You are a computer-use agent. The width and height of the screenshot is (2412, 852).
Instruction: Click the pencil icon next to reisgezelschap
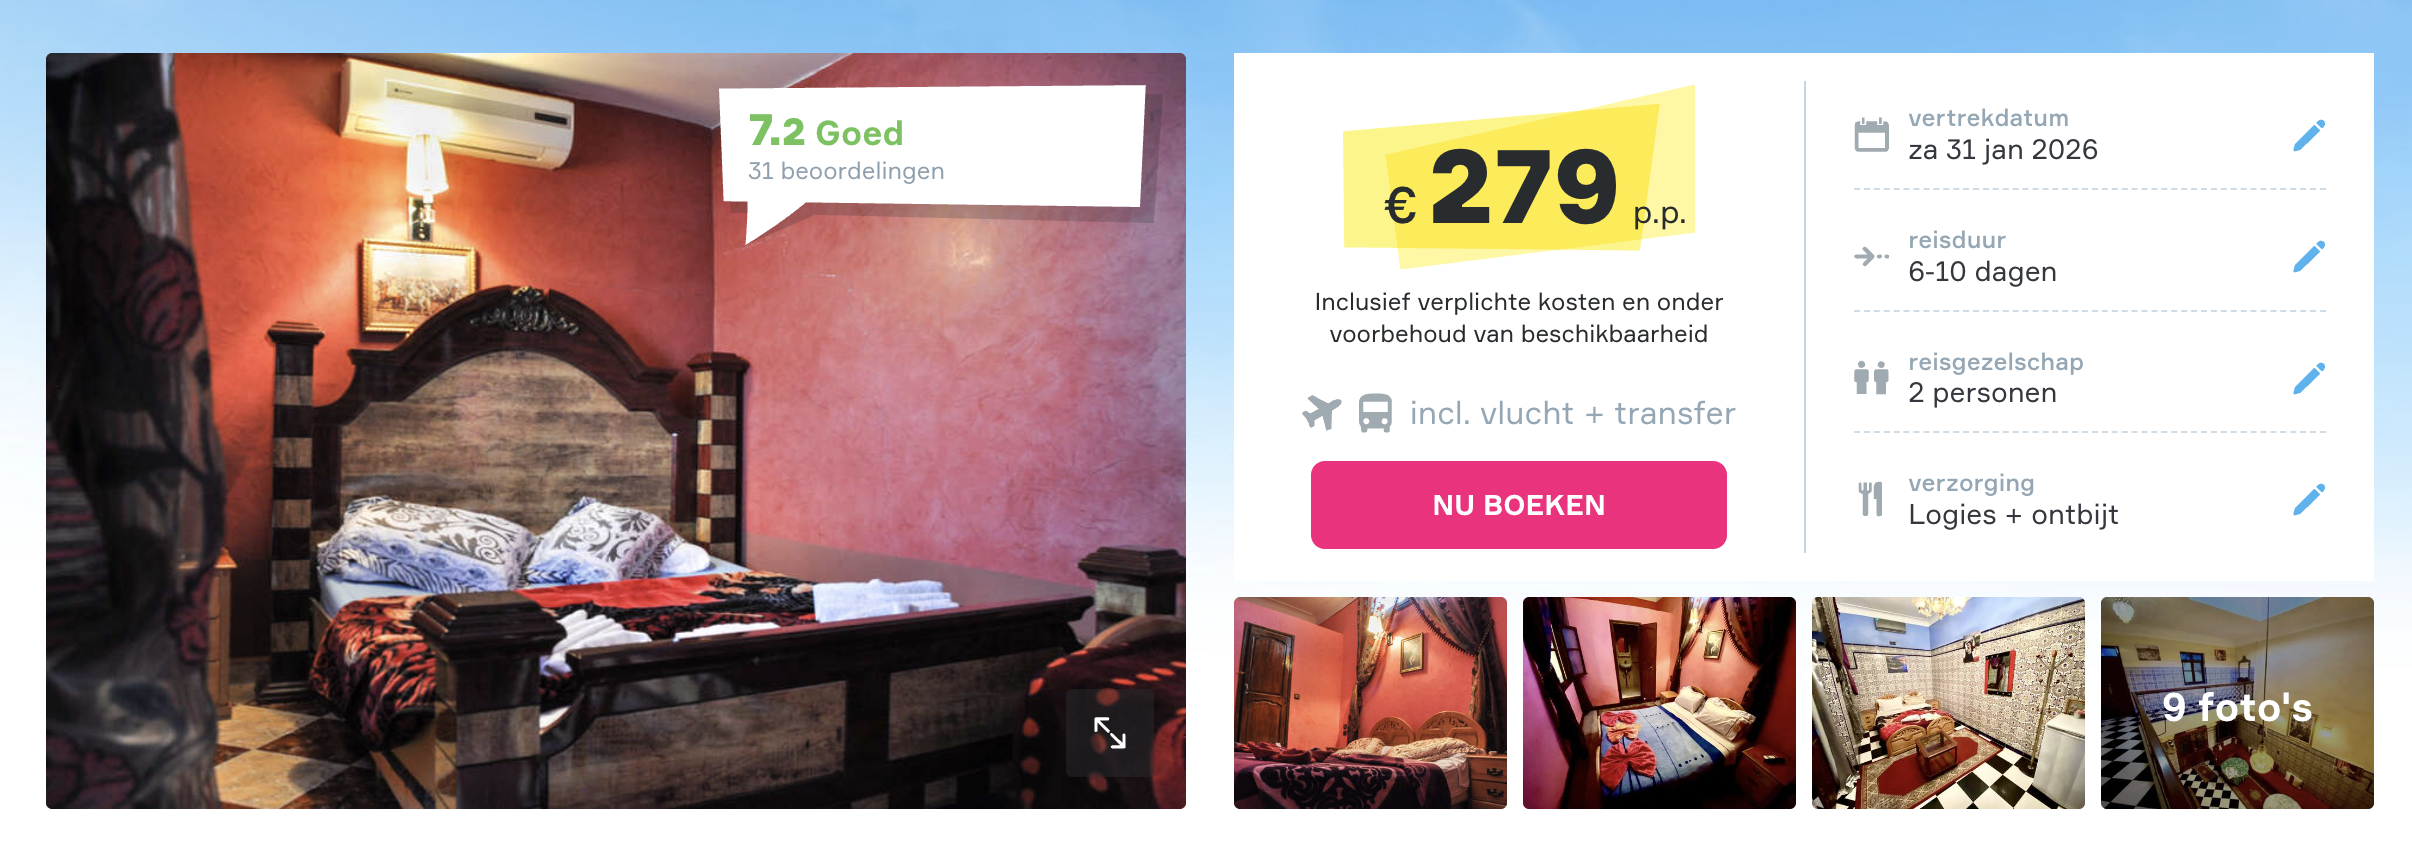2309,378
